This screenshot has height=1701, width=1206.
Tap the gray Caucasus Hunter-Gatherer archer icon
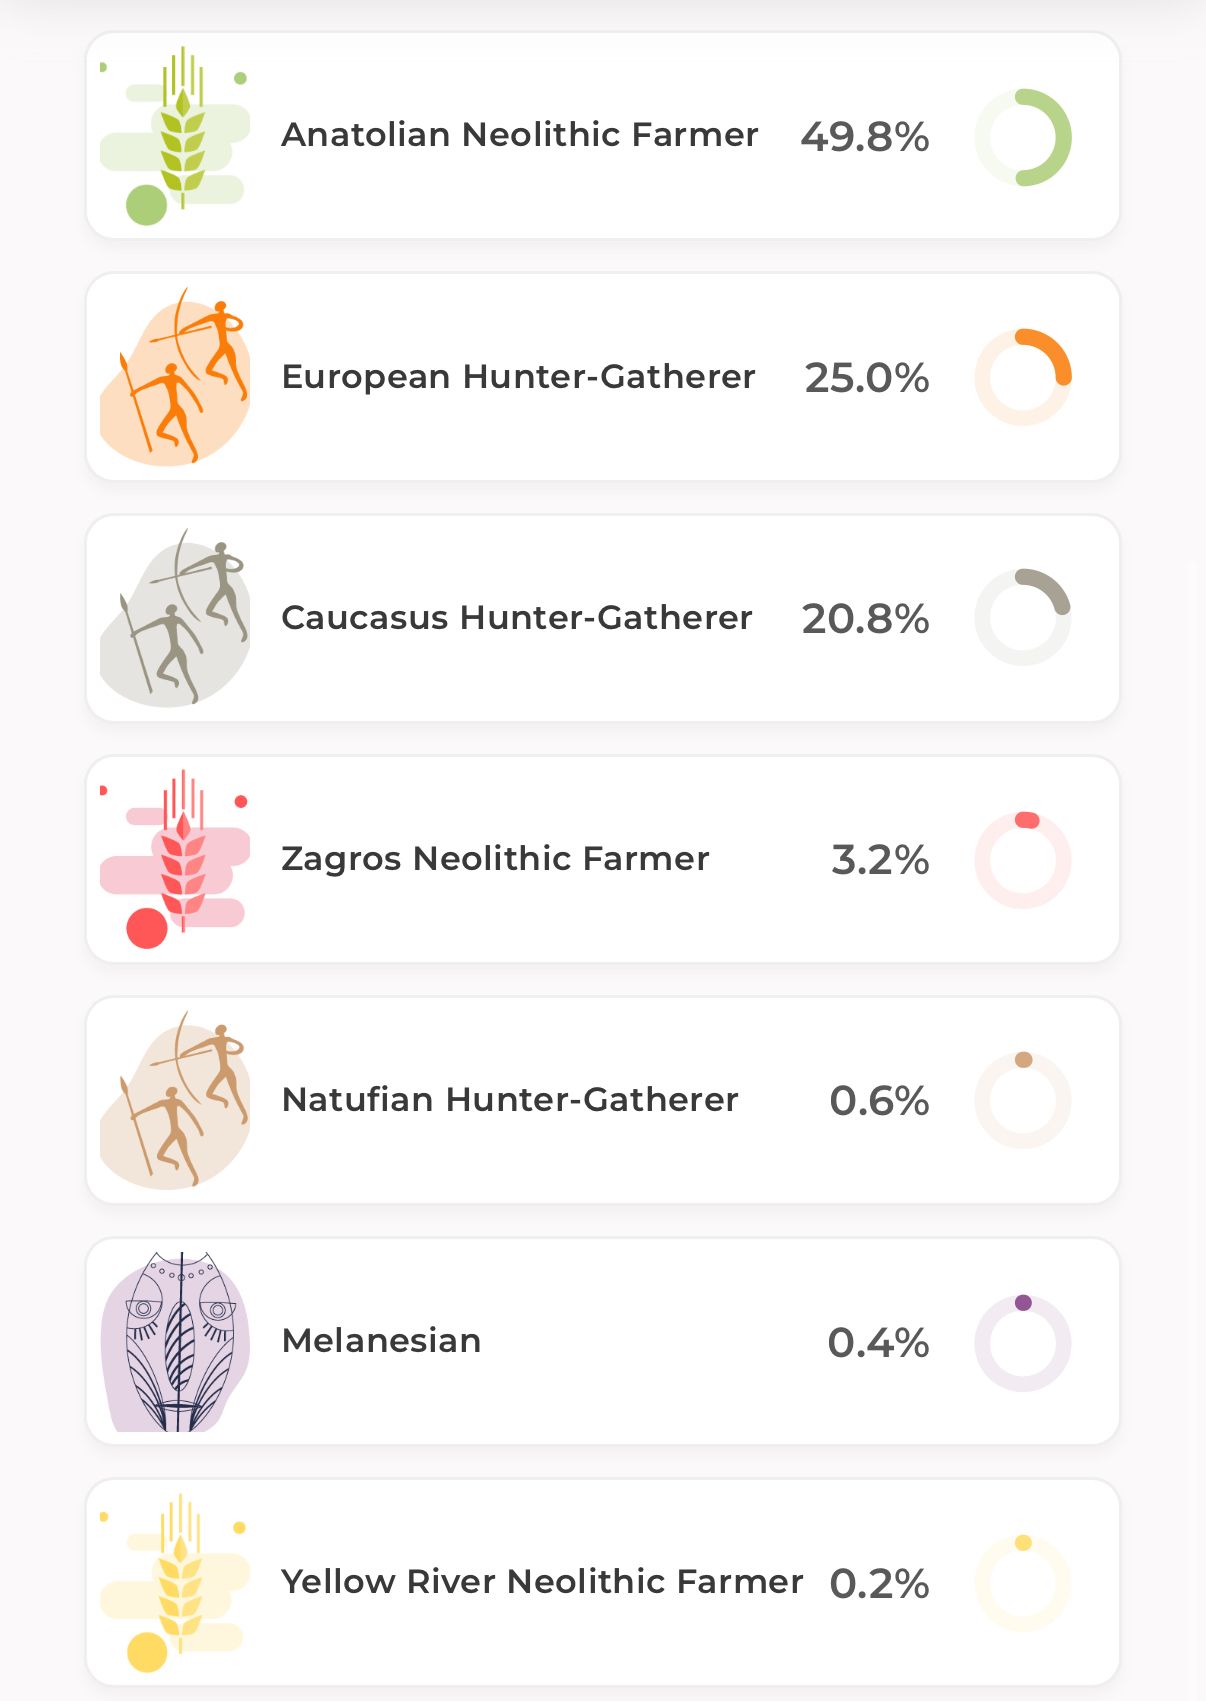175,618
